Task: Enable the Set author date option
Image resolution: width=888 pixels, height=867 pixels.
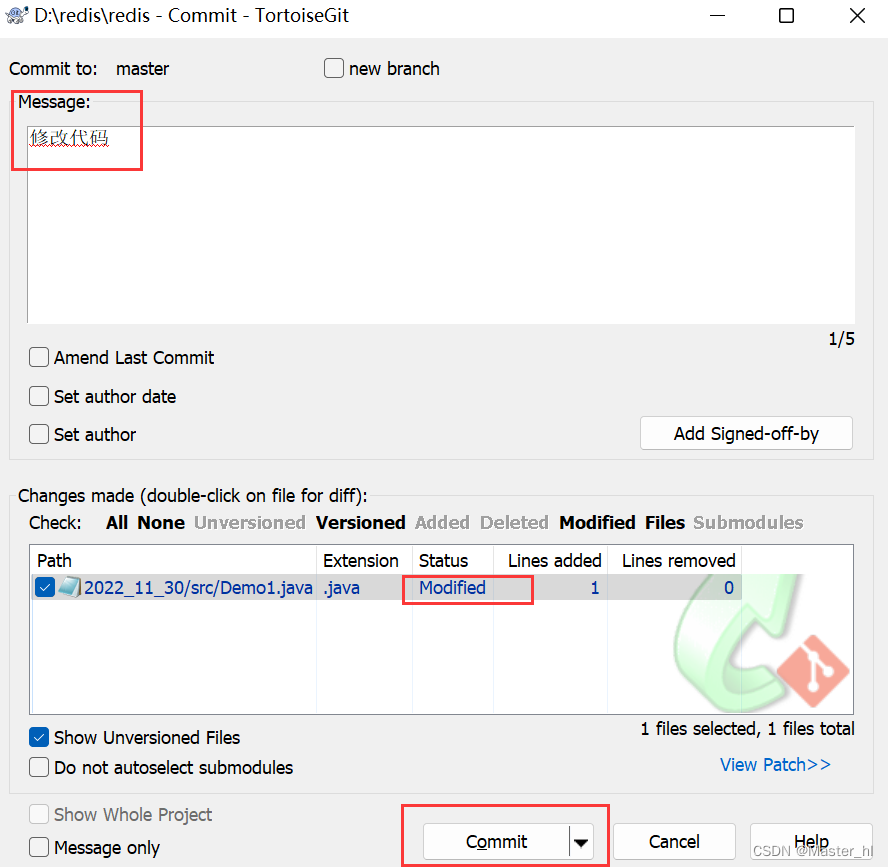Action: (x=39, y=396)
